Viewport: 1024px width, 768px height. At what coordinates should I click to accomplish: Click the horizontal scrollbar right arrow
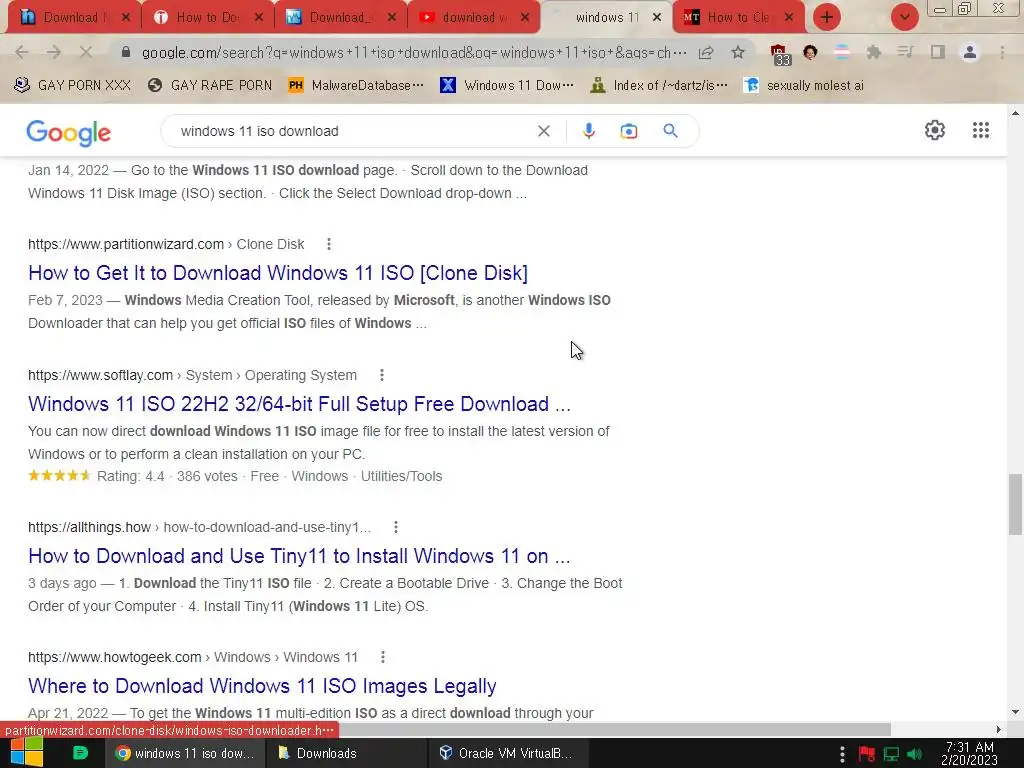coord(998,729)
